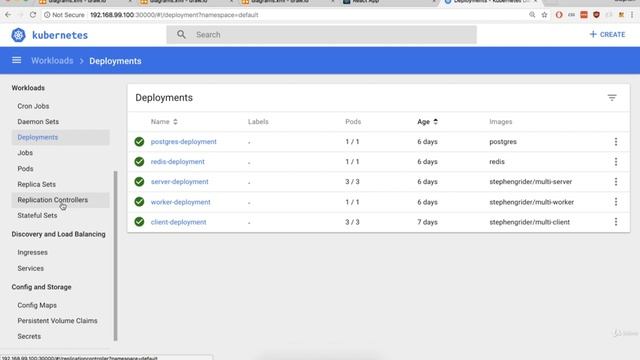This screenshot has width=640, height=360.
Task: Click the Images column header
Action: [x=500, y=122]
